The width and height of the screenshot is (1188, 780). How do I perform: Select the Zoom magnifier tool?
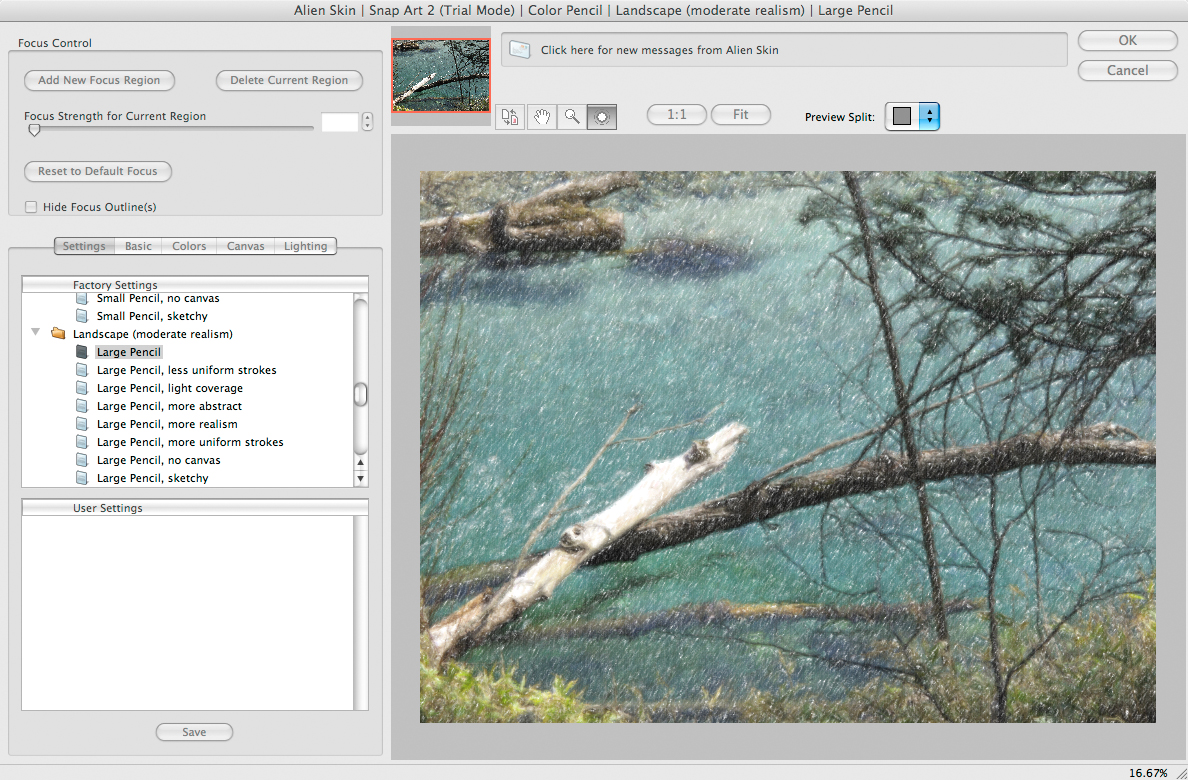(572, 116)
